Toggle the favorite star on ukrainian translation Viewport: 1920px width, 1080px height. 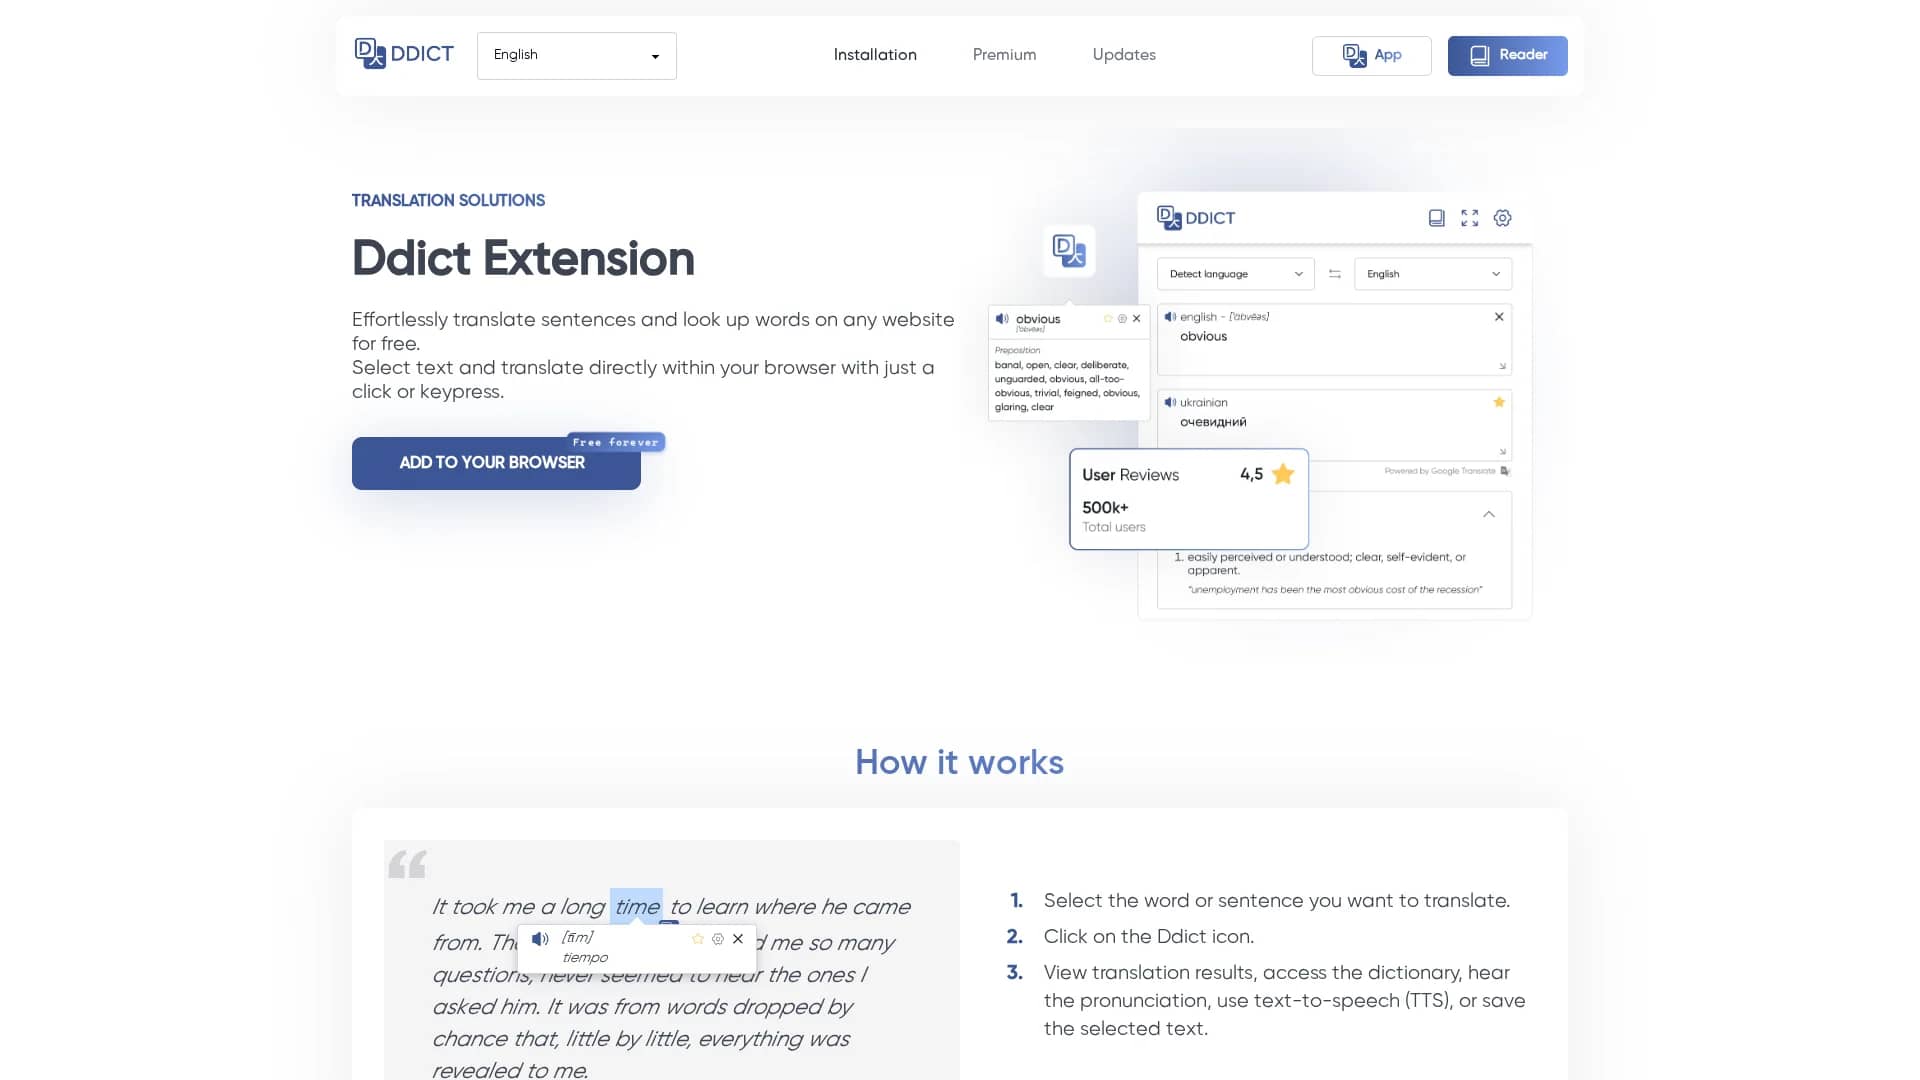tap(1499, 402)
